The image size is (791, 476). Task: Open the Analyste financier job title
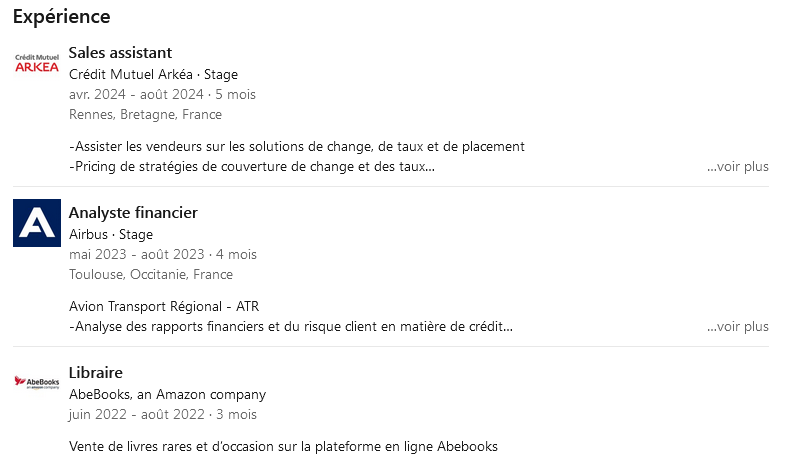click(133, 213)
